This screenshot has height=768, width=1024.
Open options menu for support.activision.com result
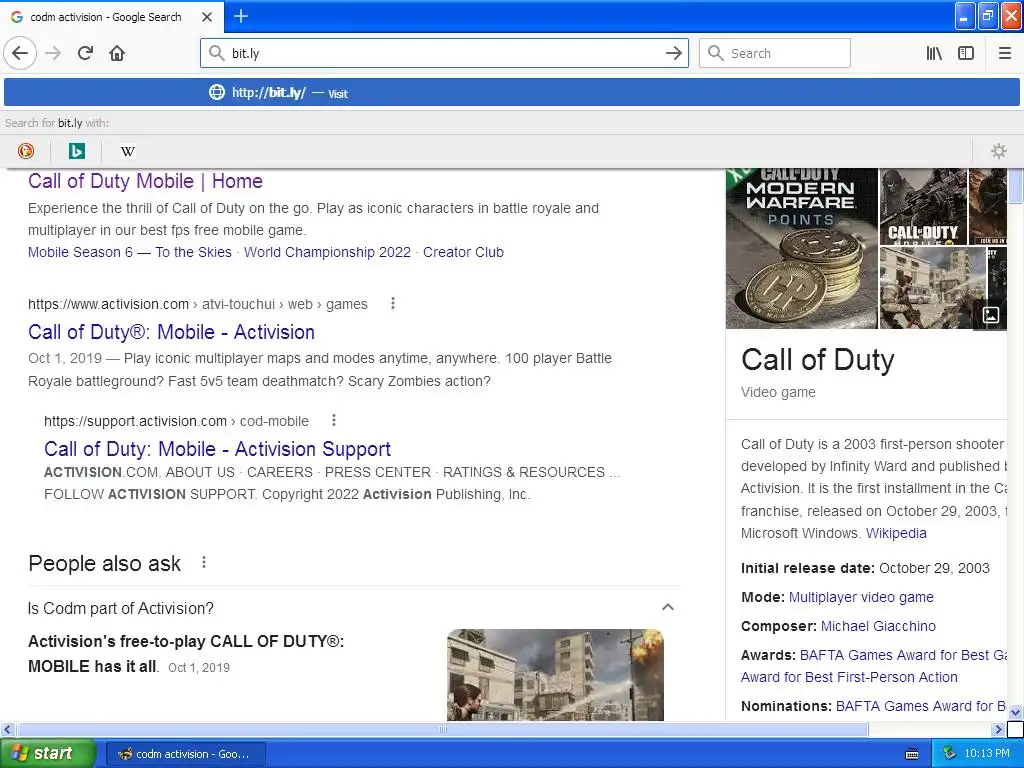(334, 420)
